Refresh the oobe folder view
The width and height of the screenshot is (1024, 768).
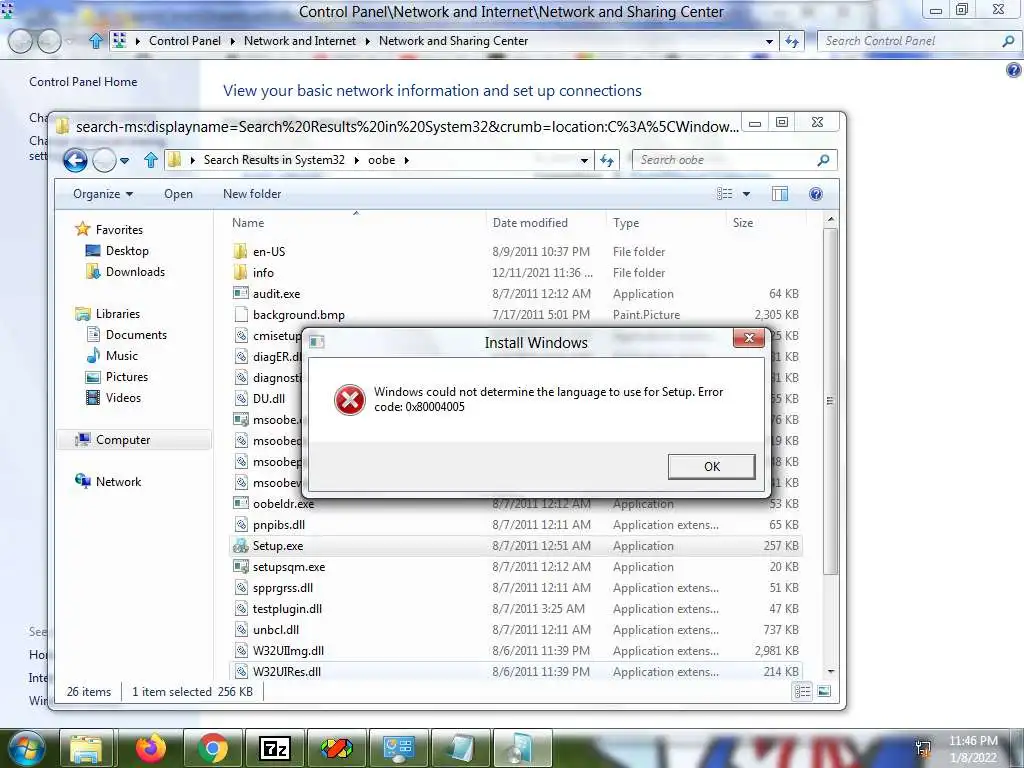pos(607,160)
